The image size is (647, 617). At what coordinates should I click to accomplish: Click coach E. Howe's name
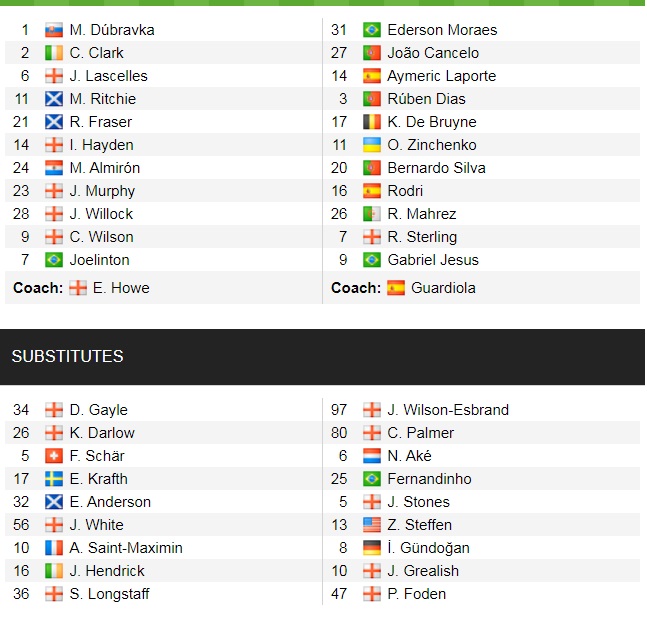tap(121, 288)
